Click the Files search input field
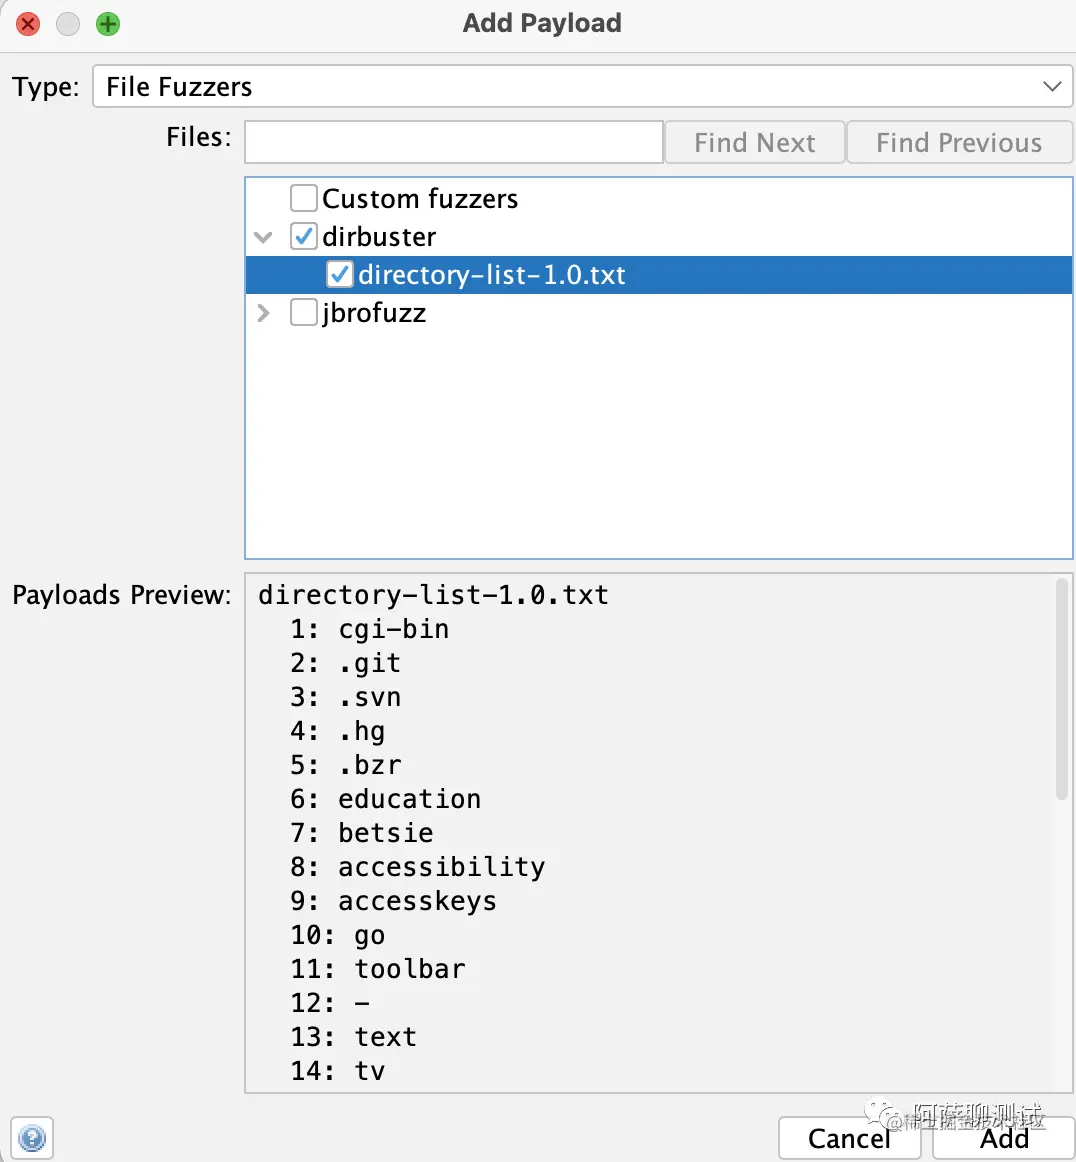Screen dimensions: 1076x1162 click(x=454, y=142)
